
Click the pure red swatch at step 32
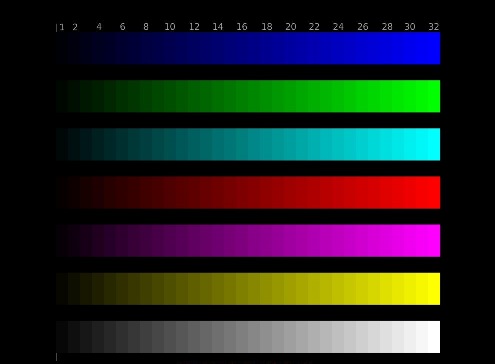pos(434,193)
